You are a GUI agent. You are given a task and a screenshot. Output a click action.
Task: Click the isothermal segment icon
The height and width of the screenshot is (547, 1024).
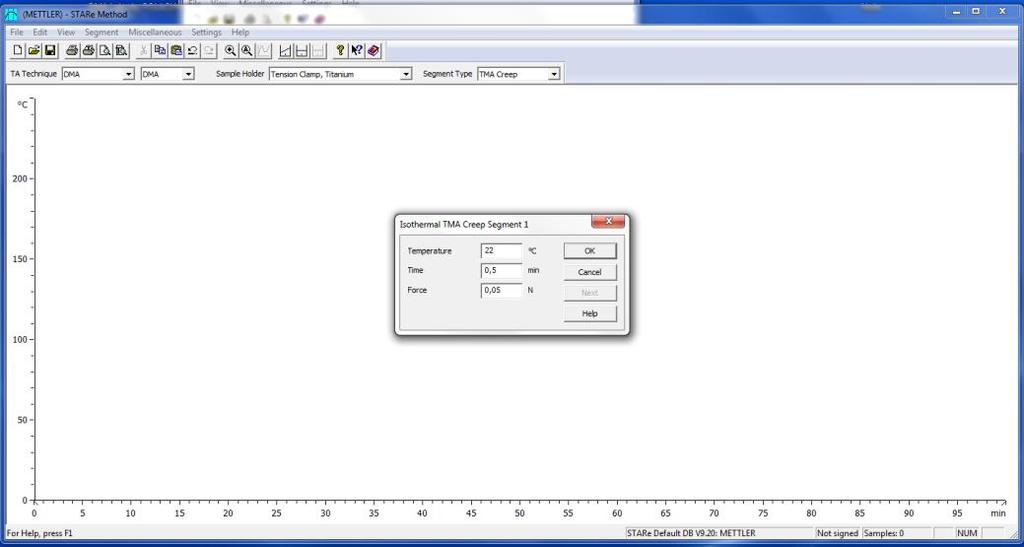click(302, 50)
